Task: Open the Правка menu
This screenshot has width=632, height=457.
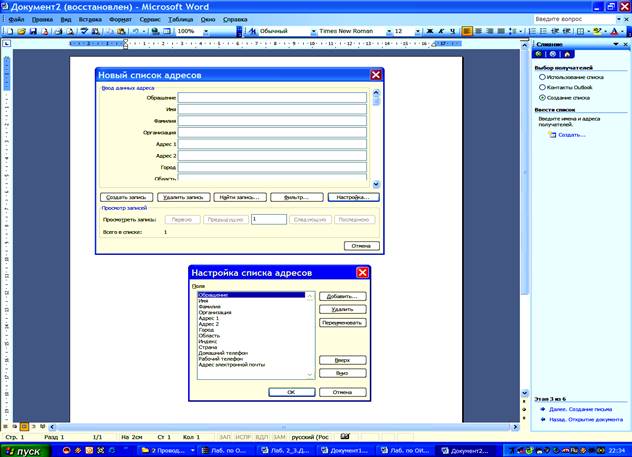Action: pos(42,19)
